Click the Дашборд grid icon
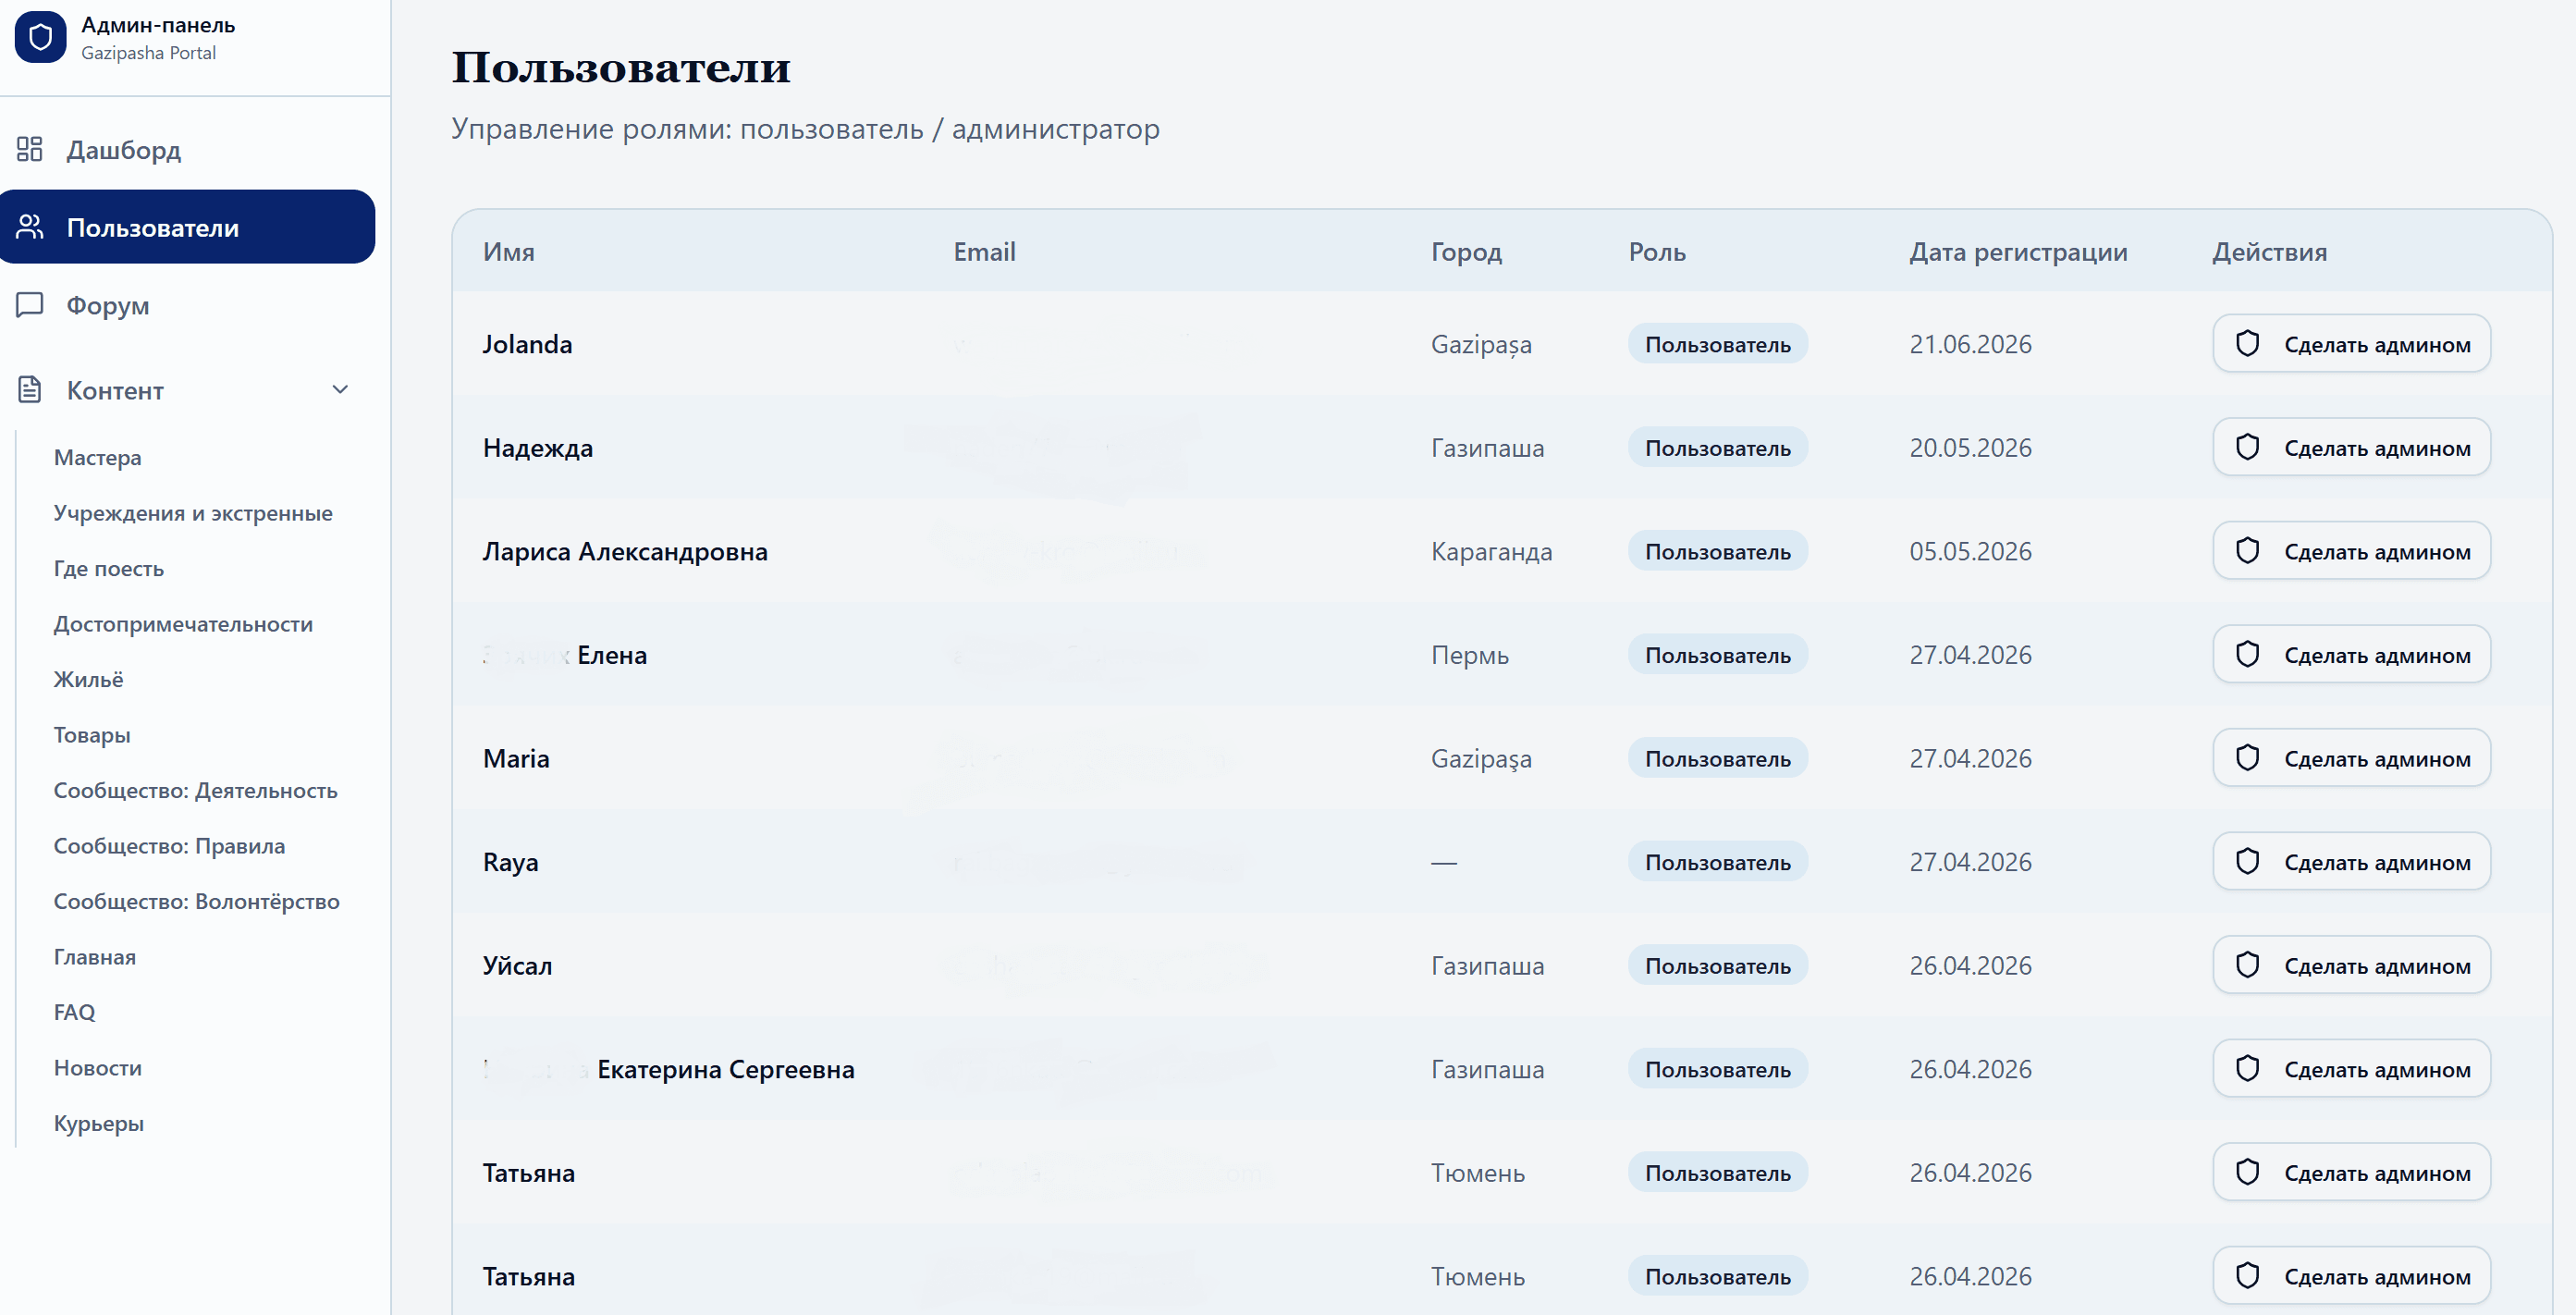2576x1315 pixels. tap(30, 149)
